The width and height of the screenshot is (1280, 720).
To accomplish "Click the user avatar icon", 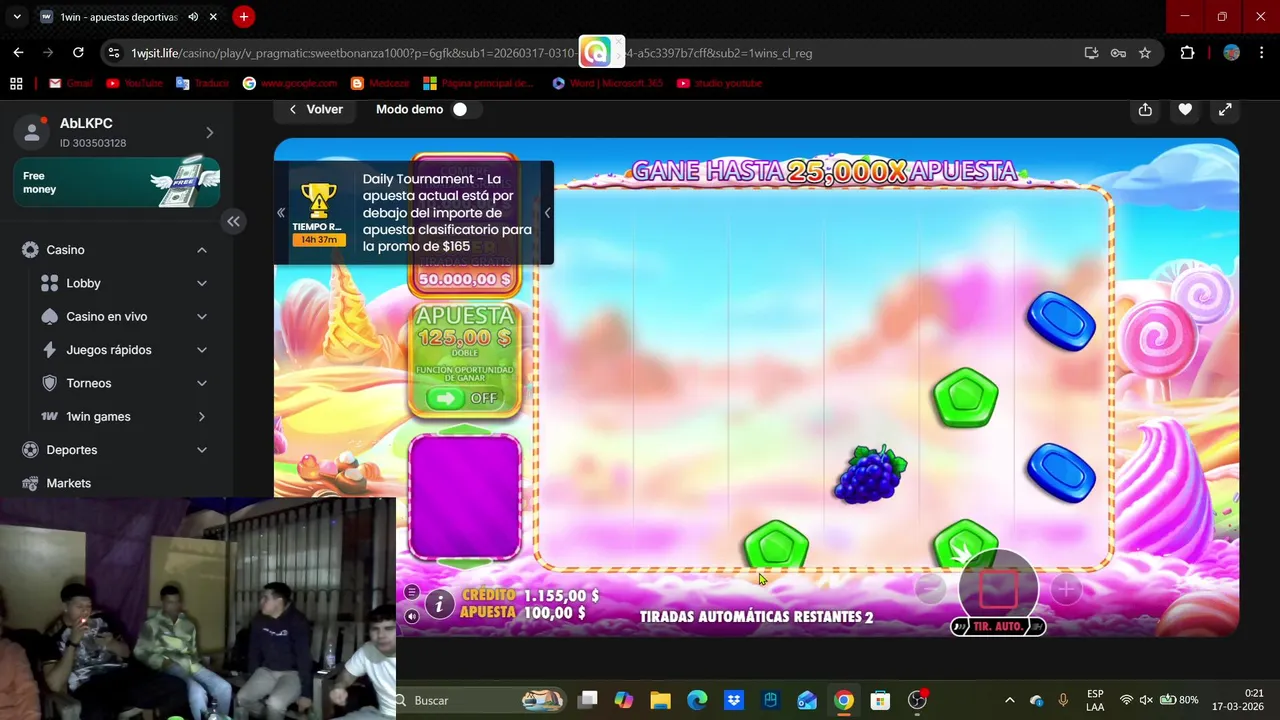I will tap(32, 132).
